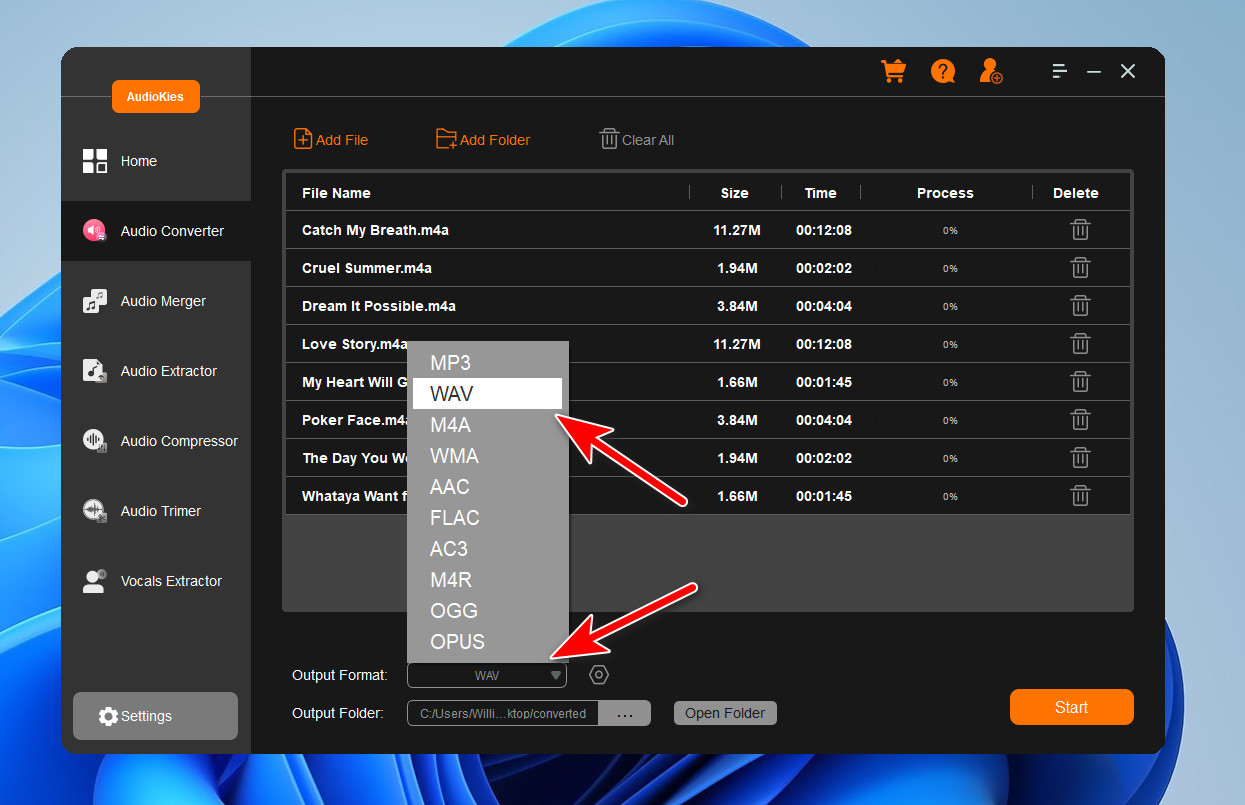Open the hamburger menu at top right
The height and width of the screenshot is (805, 1245).
click(1059, 71)
